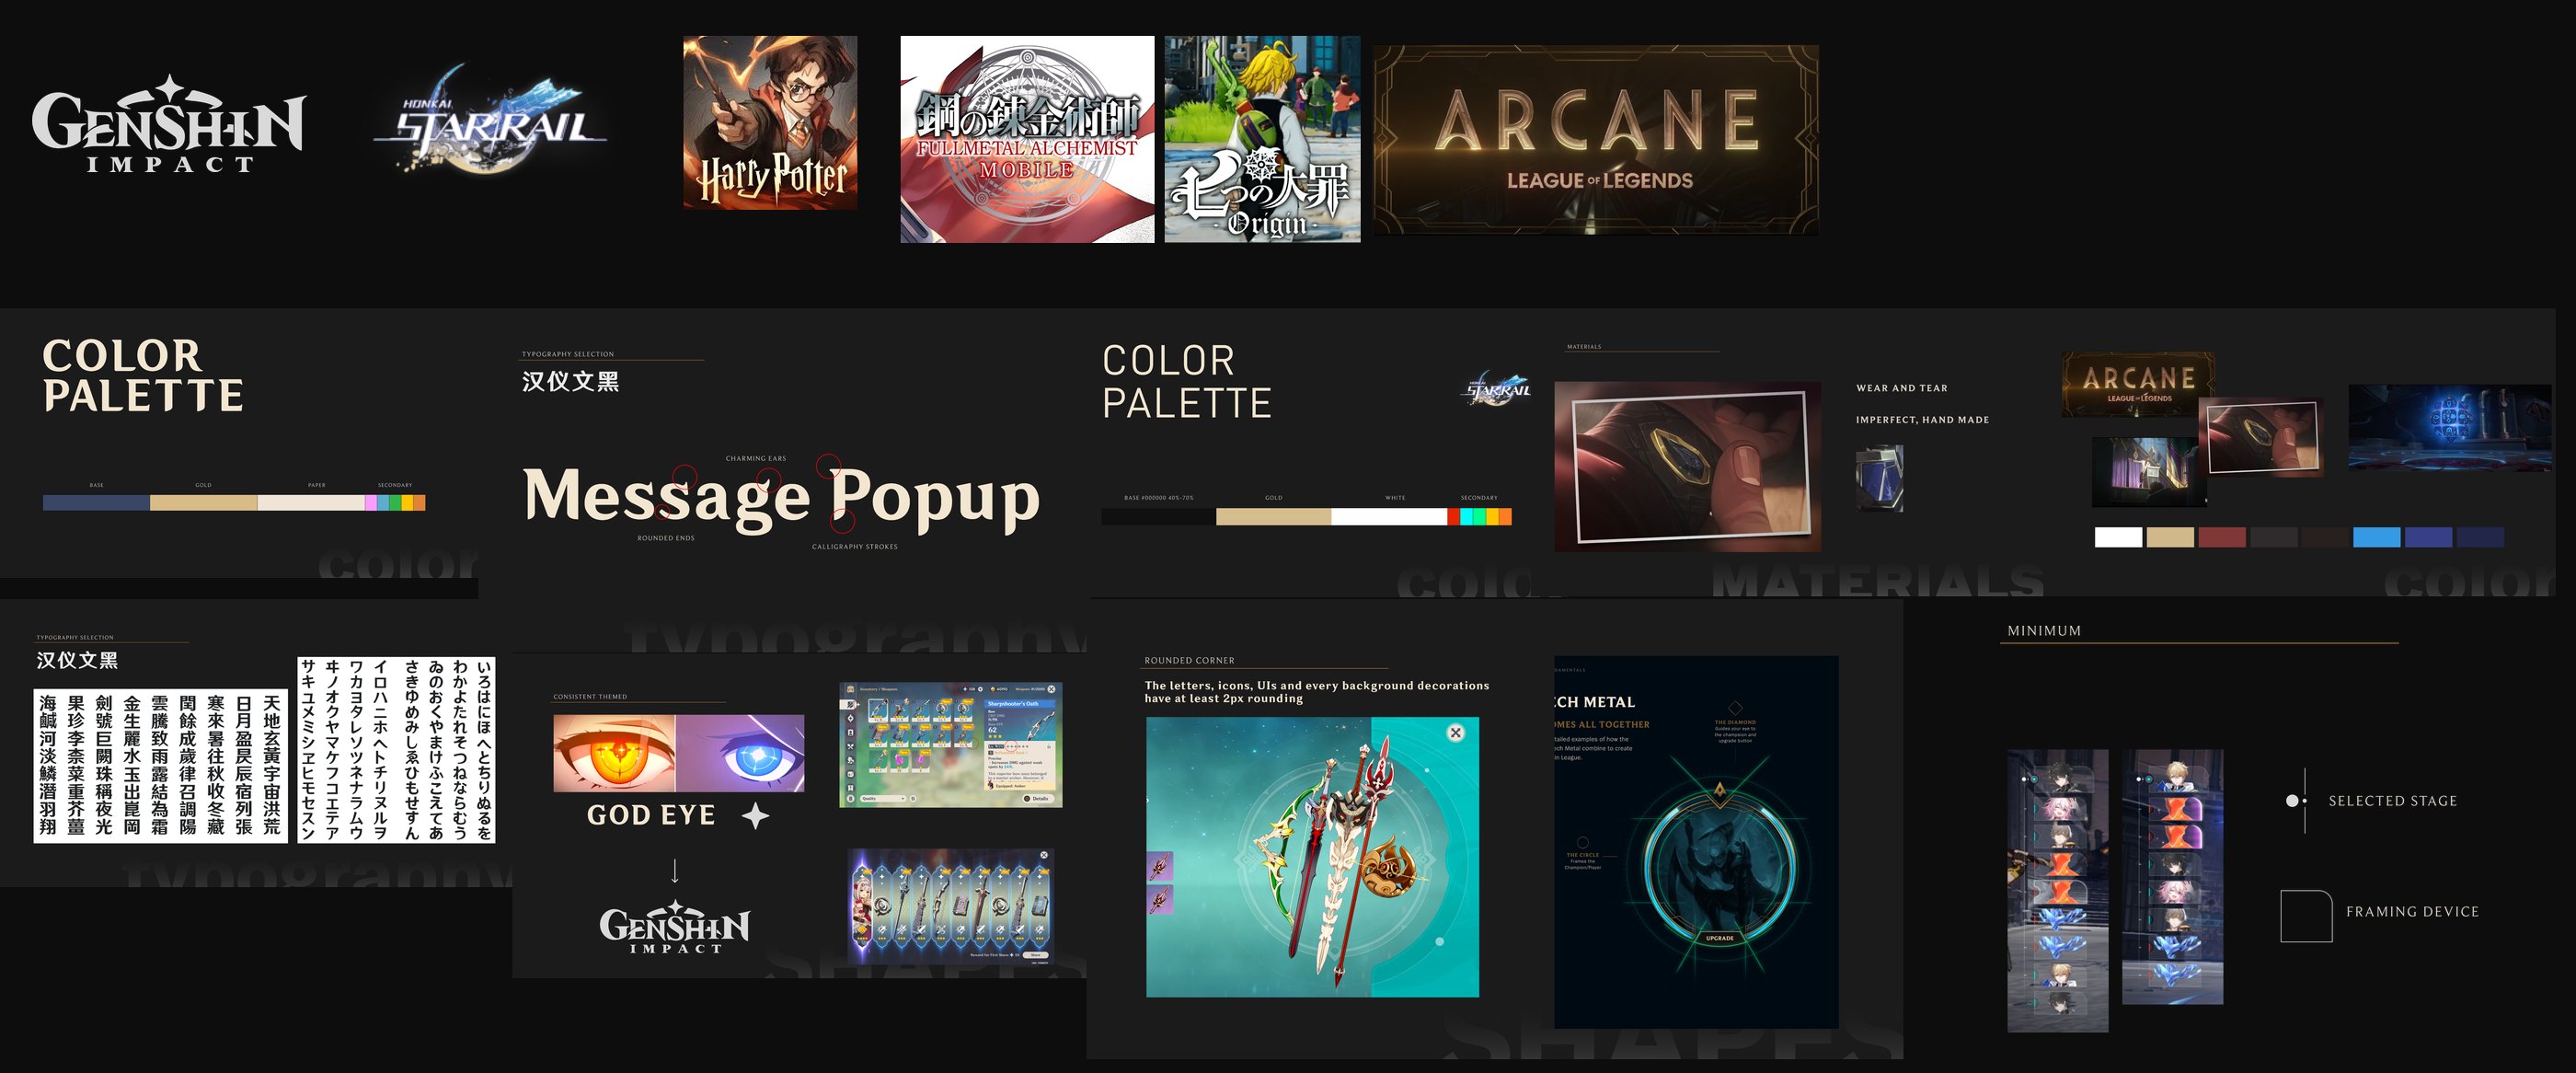This screenshot has height=1073, width=2576.
Task: Click the 'CALLIGRAPHY STROKES' annotation label
Action: pyautogui.click(x=855, y=547)
